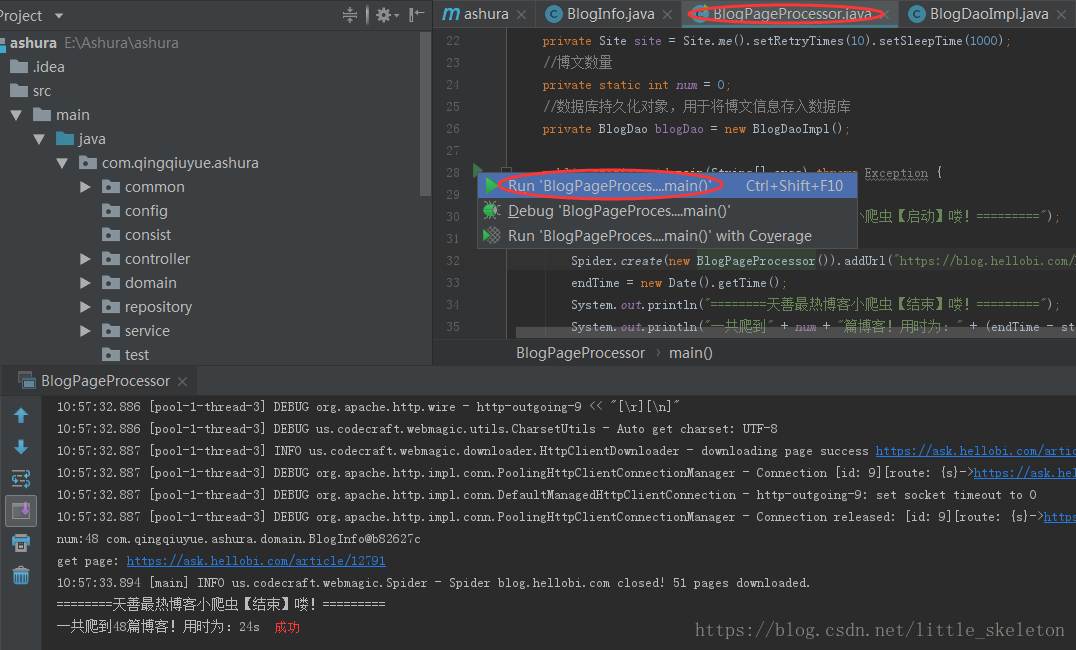Expand the controller package
This screenshot has width=1076, height=650.
point(85,259)
